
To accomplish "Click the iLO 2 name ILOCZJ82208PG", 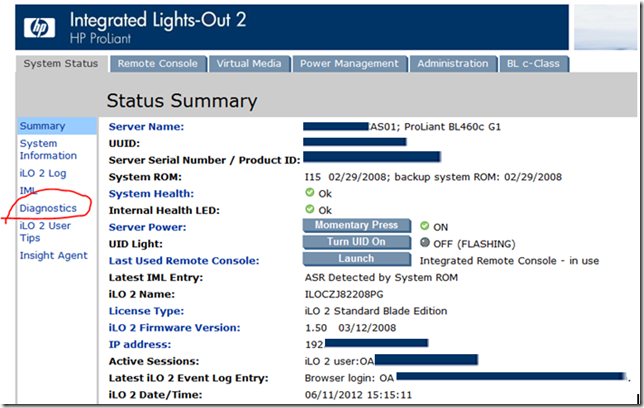I will (344, 295).
